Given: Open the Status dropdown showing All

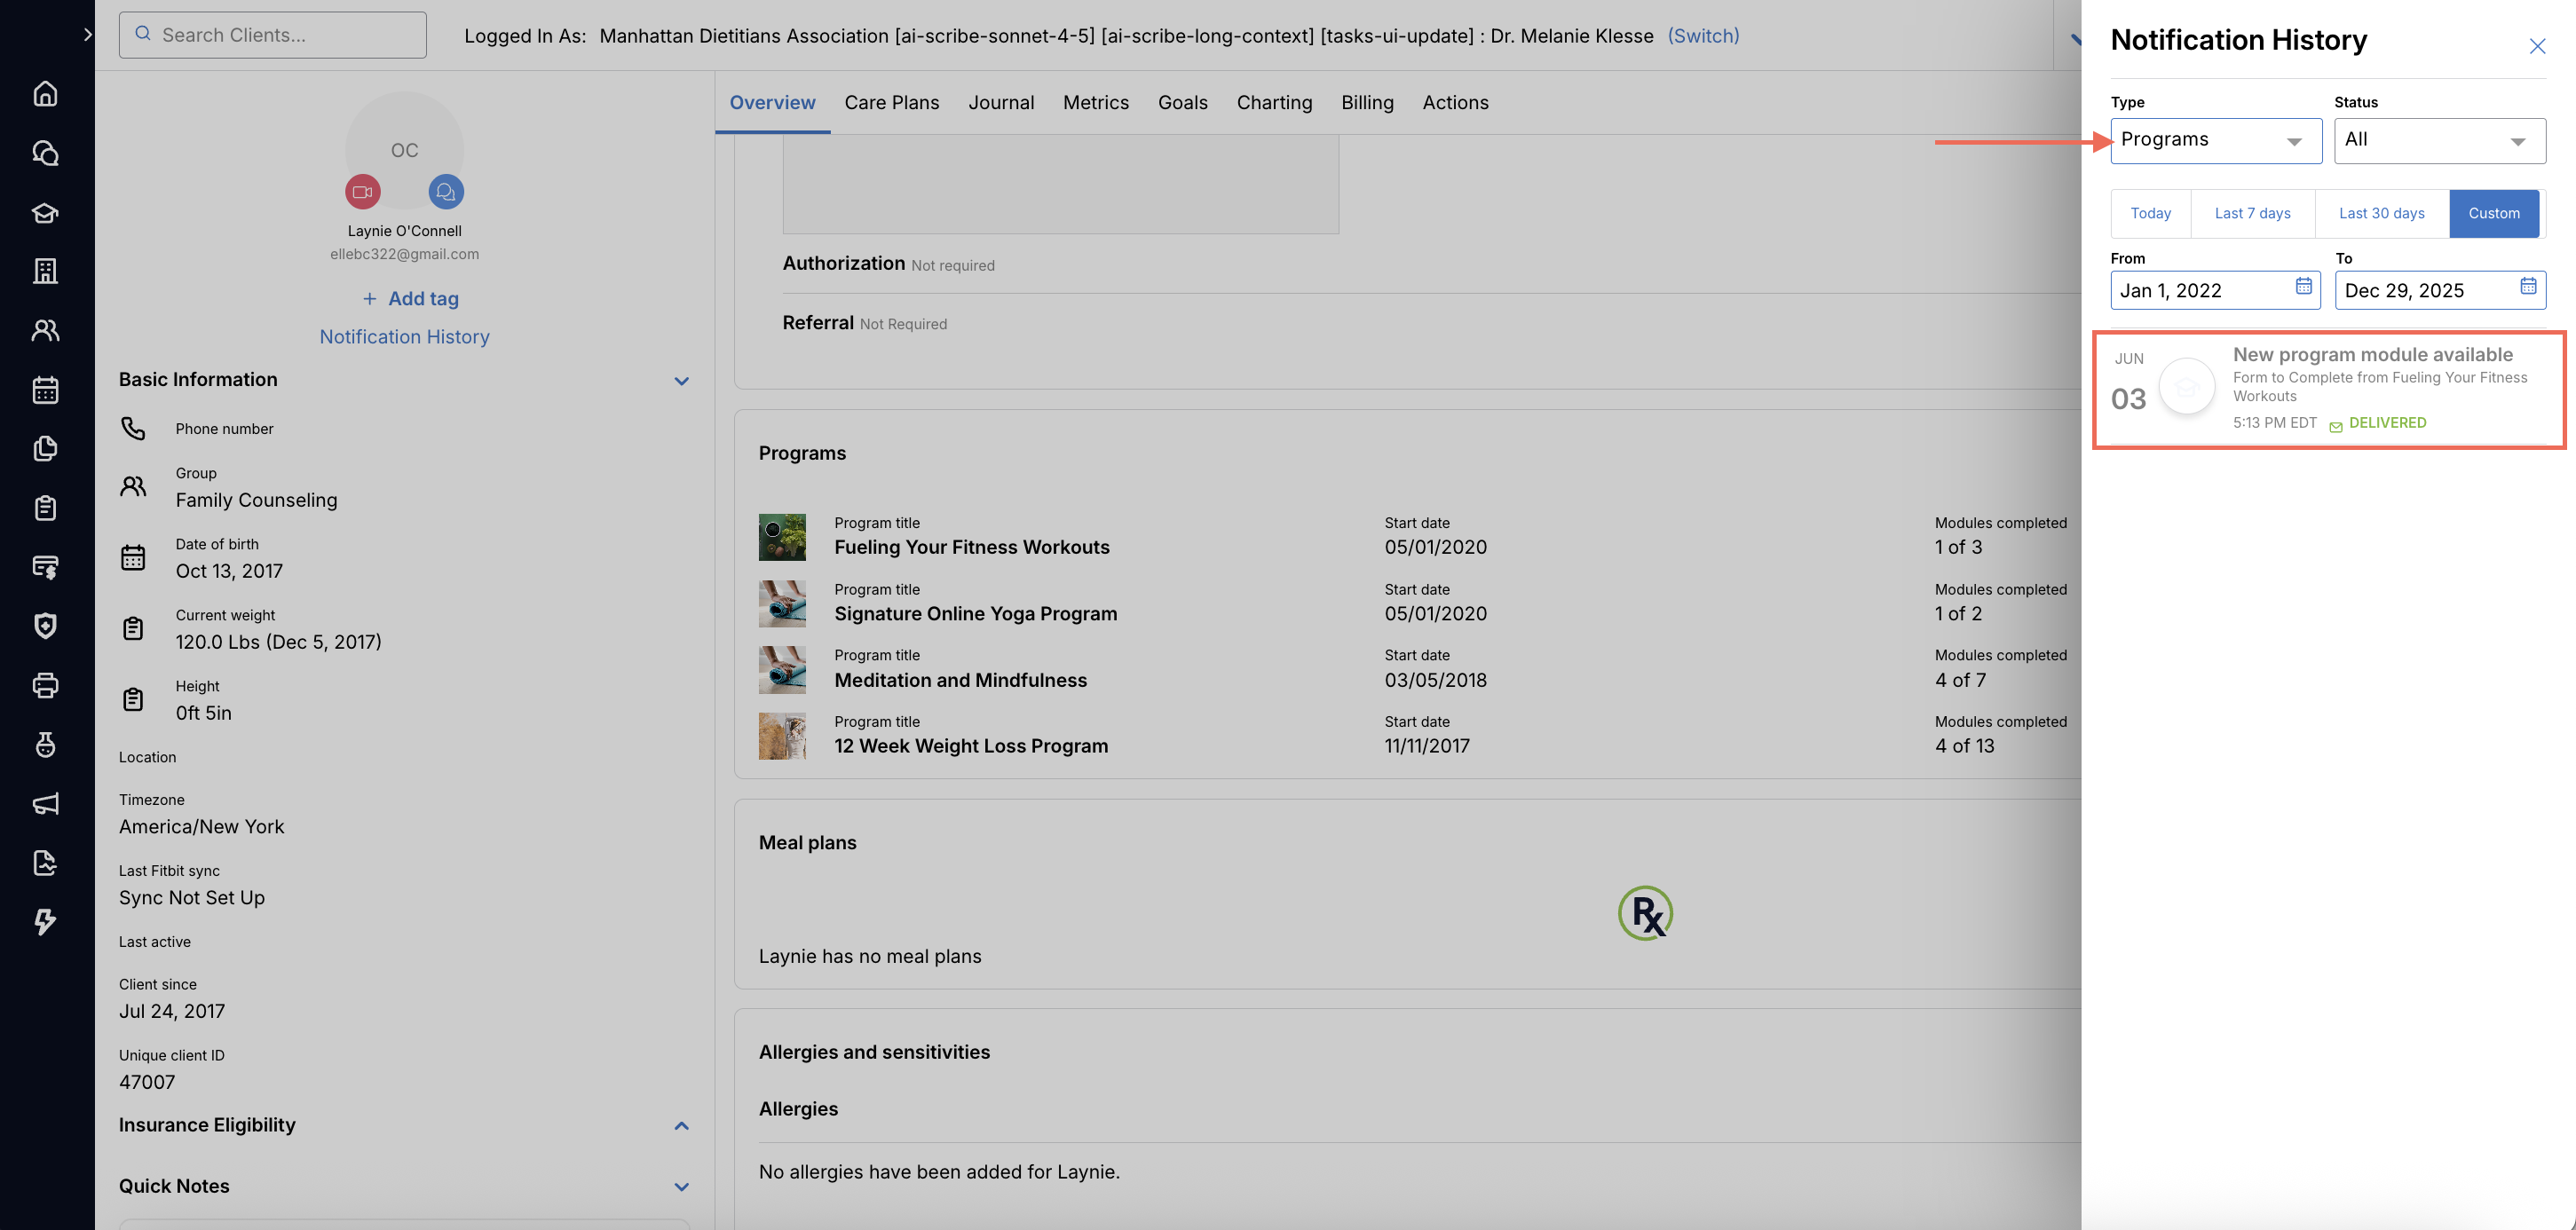Looking at the screenshot, I should click(2439, 141).
